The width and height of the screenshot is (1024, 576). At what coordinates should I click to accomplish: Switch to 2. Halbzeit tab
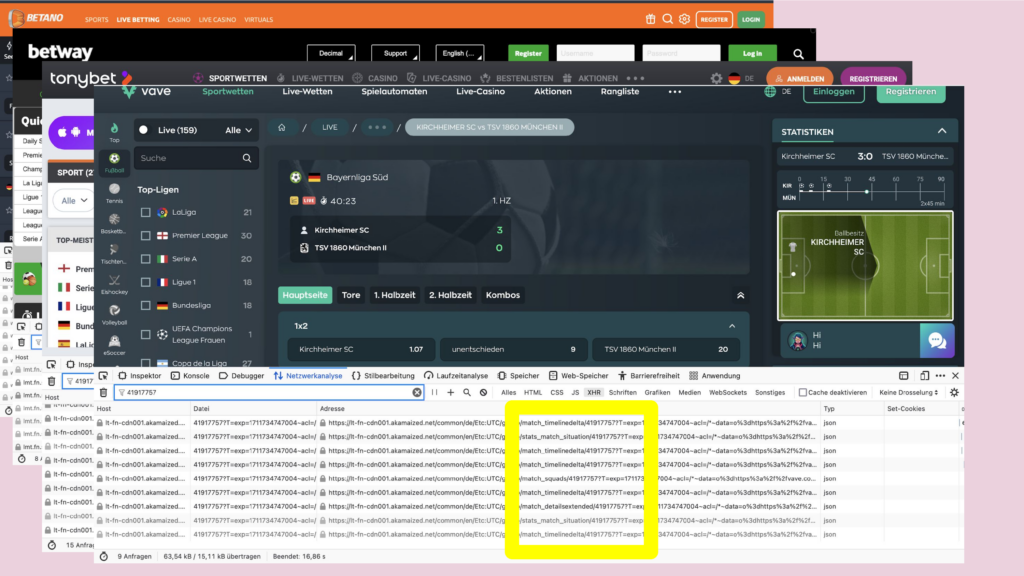[x=450, y=295]
